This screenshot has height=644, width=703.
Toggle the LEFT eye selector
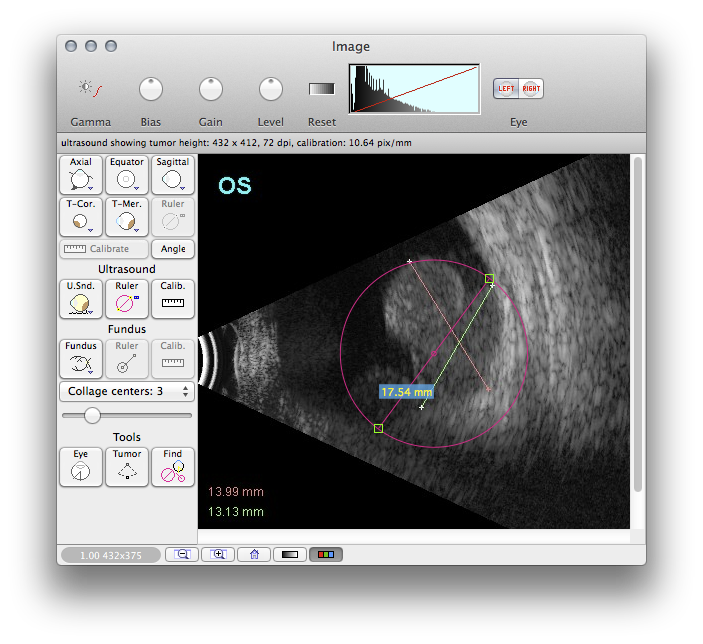[x=507, y=89]
